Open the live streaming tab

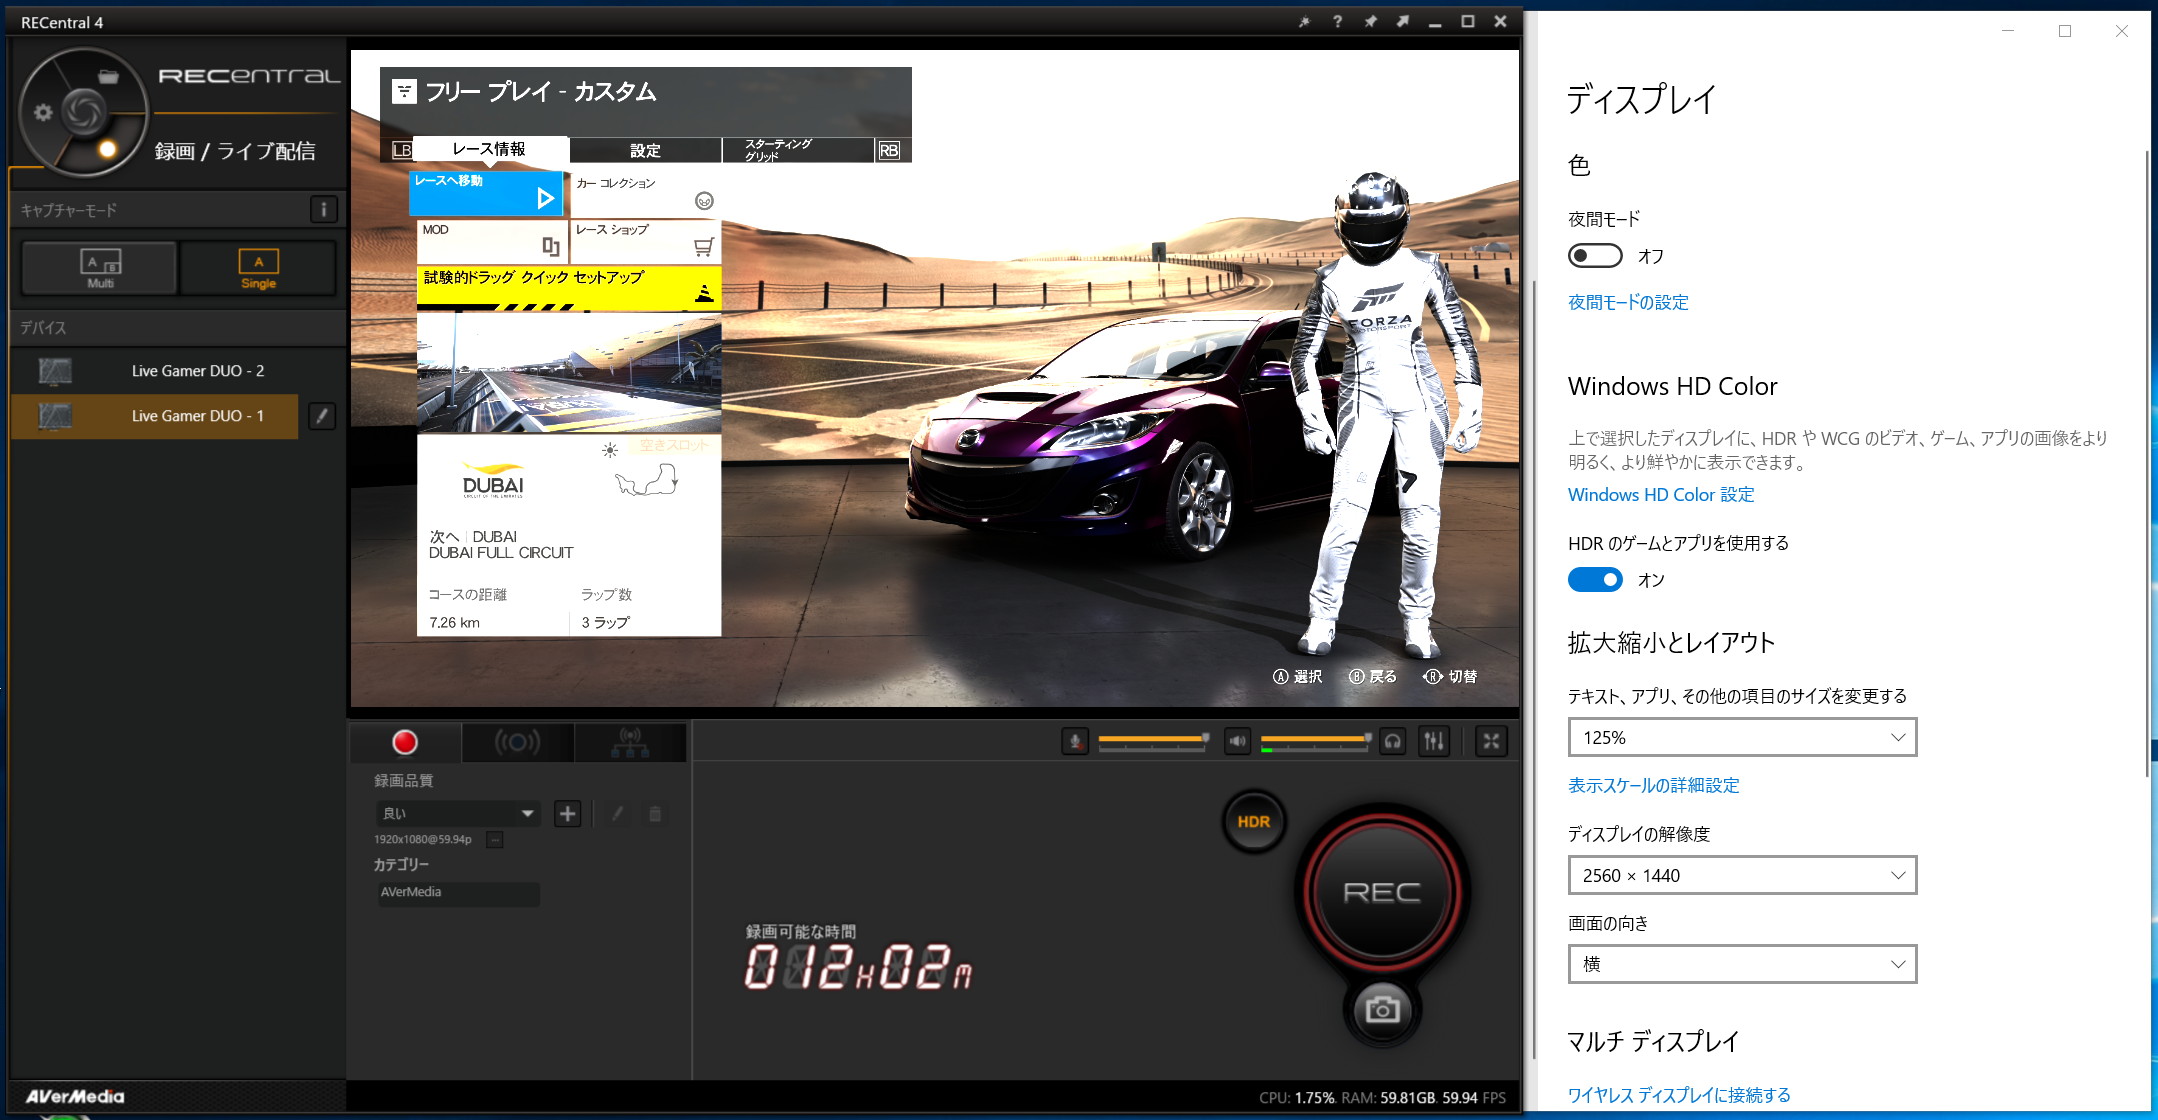coord(517,742)
